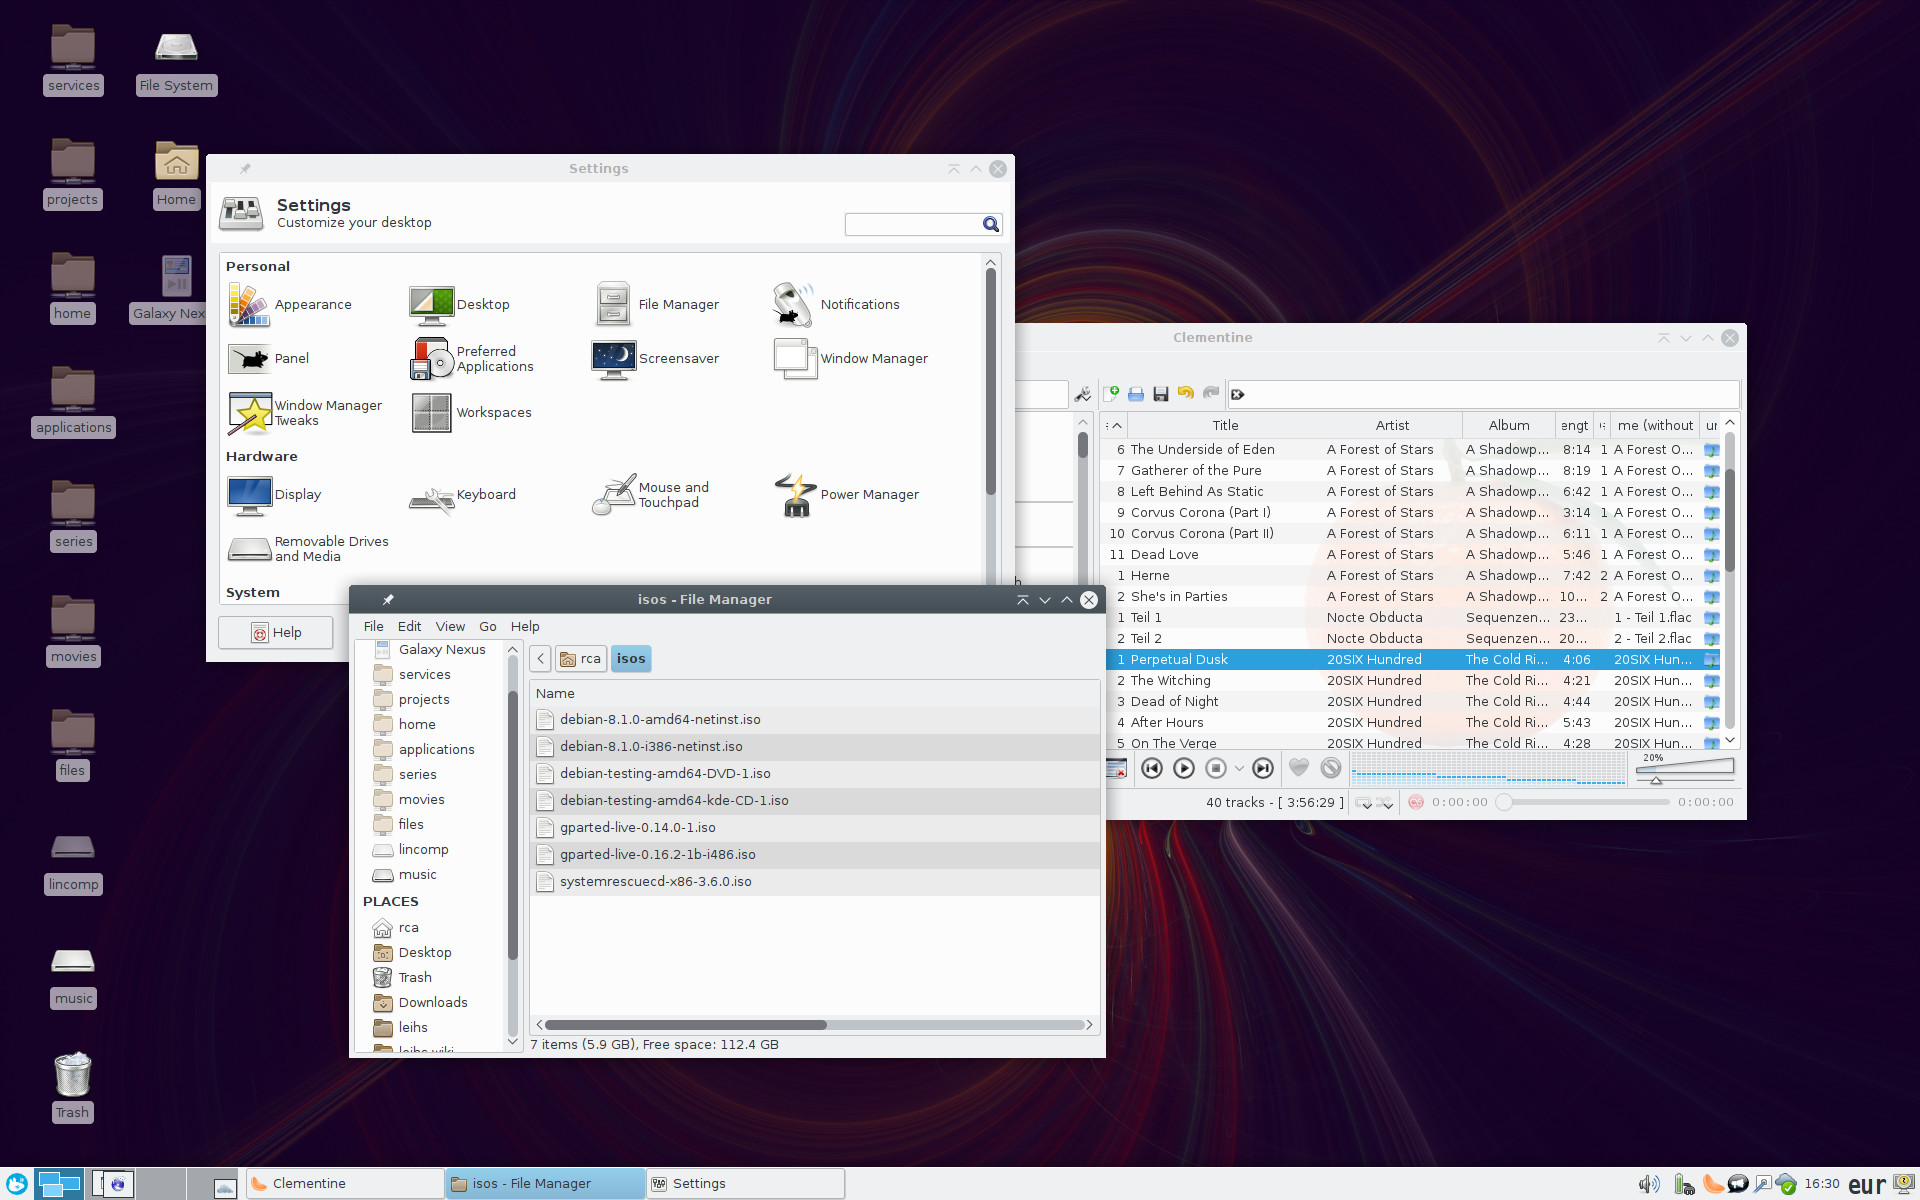Image resolution: width=1920 pixels, height=1200 pixels.
Task: Open Screensaver settings
Action: click(655, 359)
